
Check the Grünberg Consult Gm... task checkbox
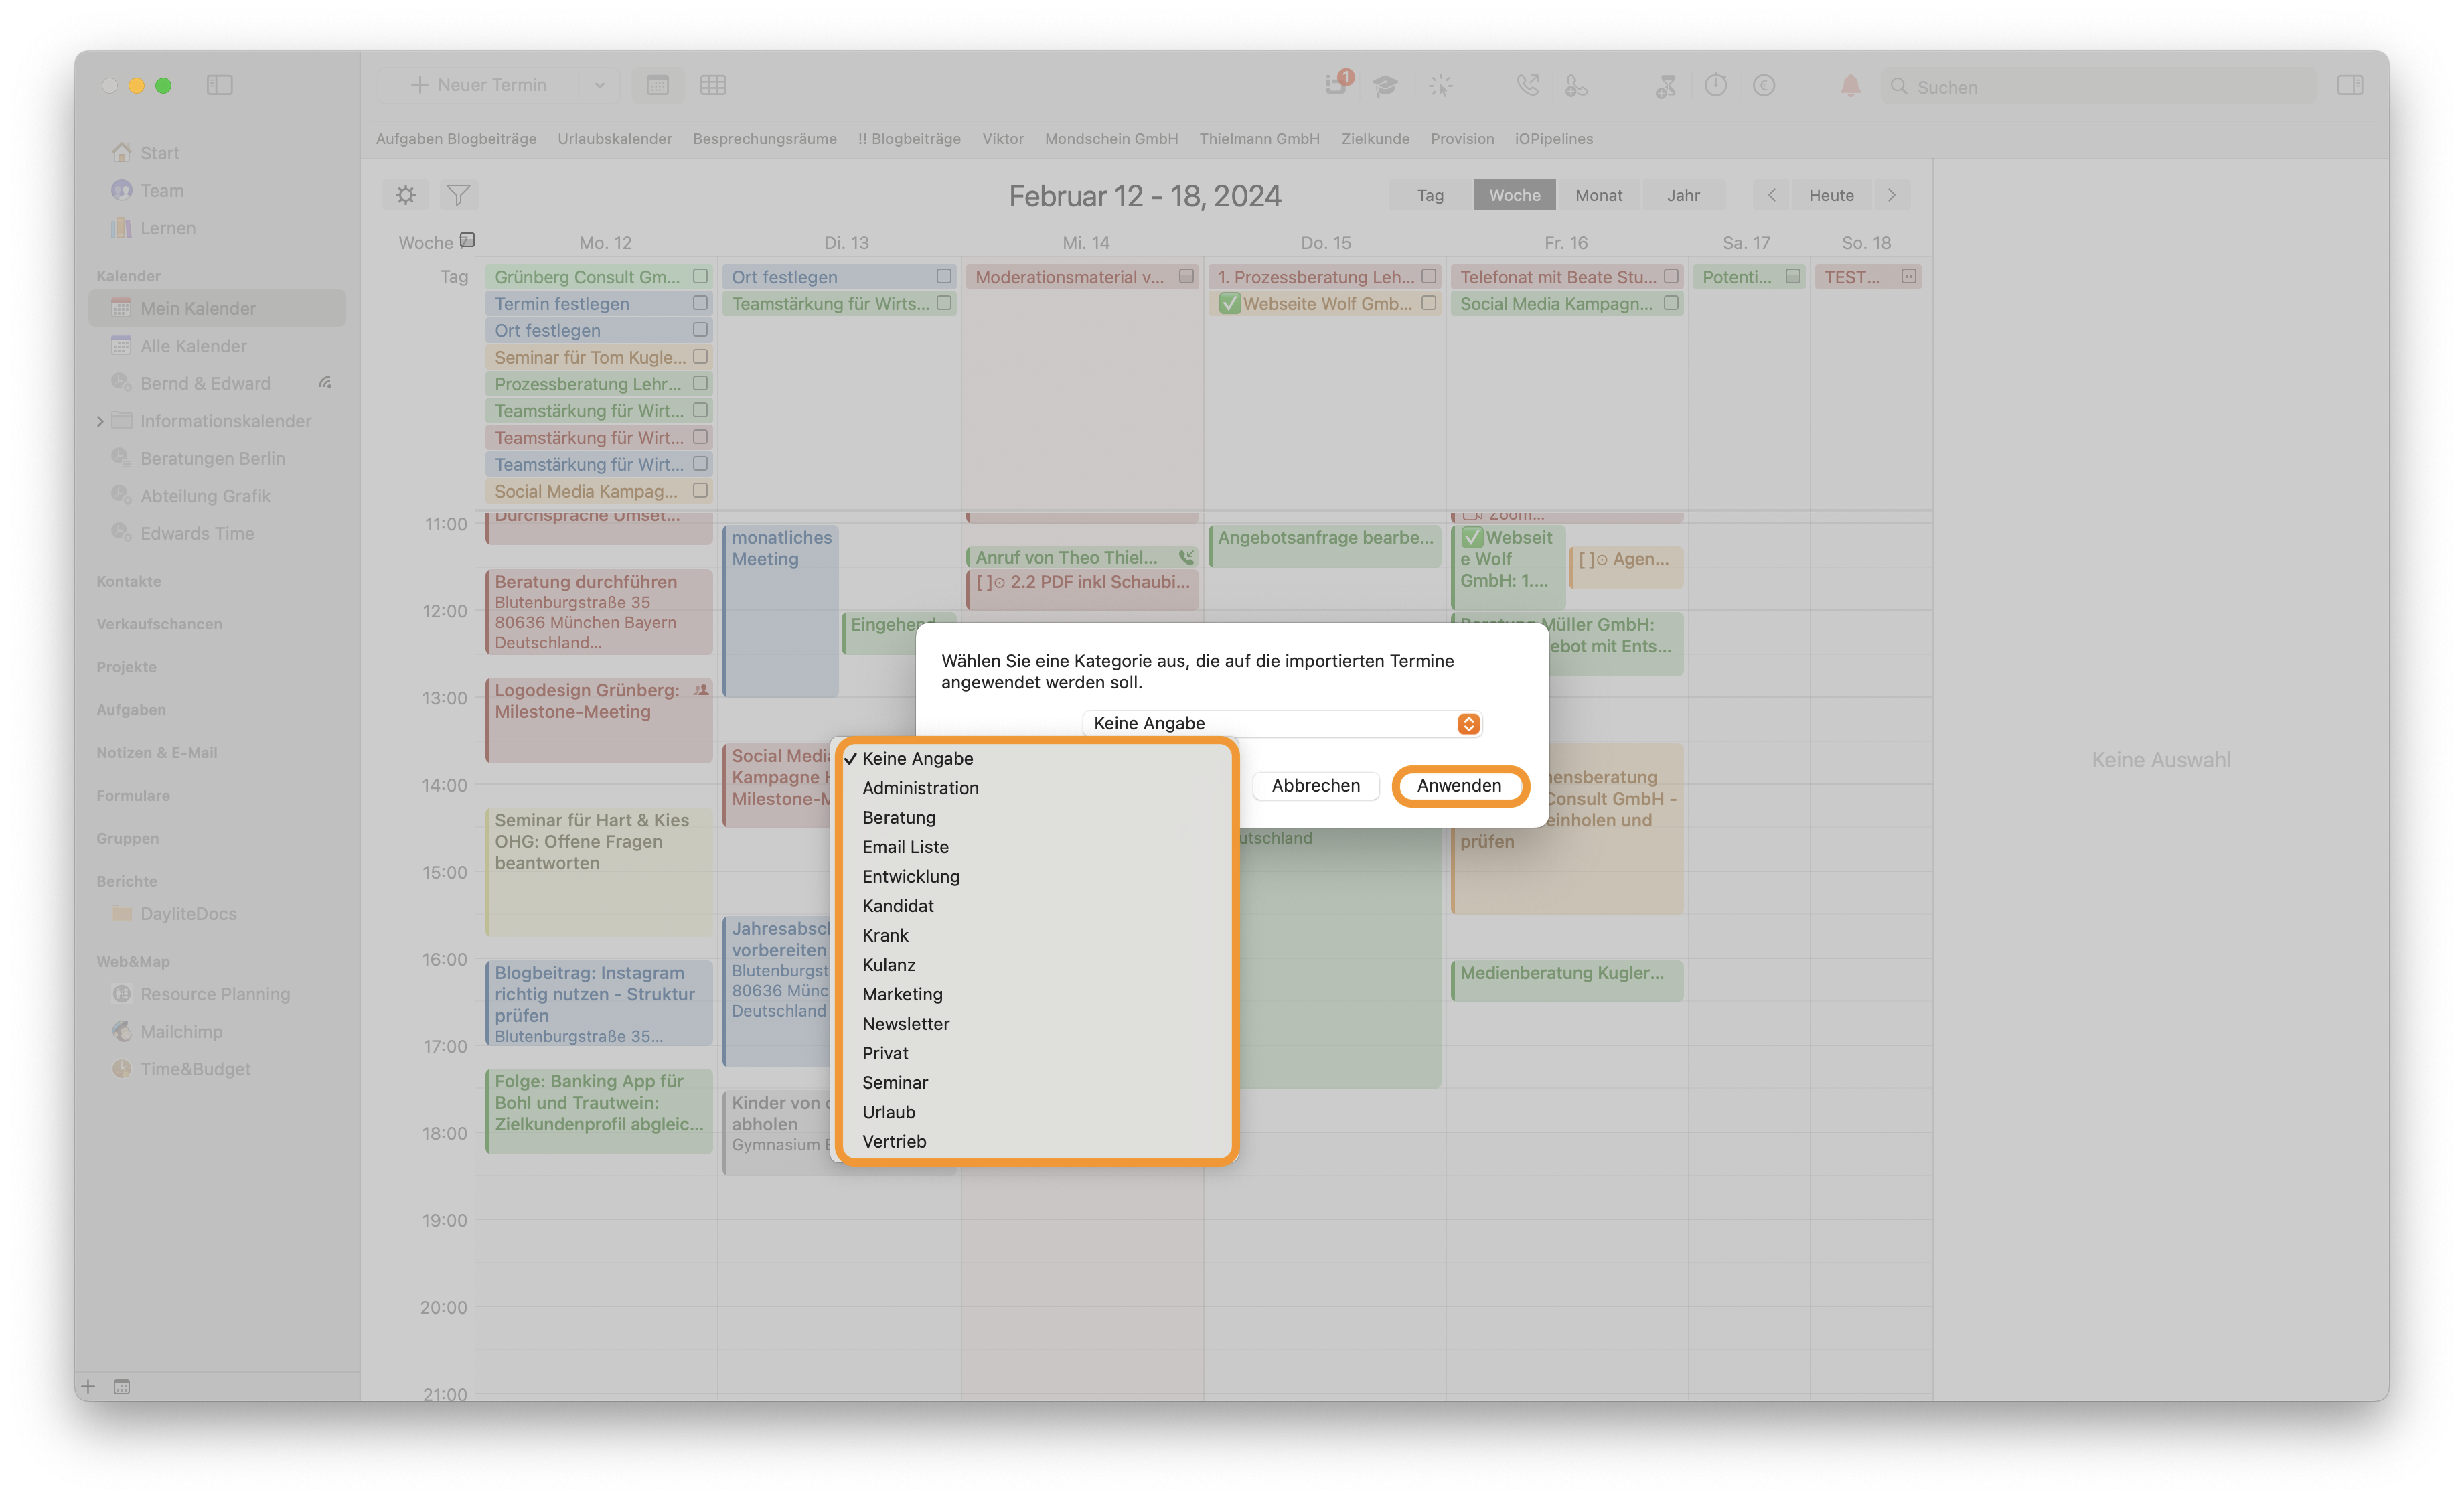click(700, 276)
